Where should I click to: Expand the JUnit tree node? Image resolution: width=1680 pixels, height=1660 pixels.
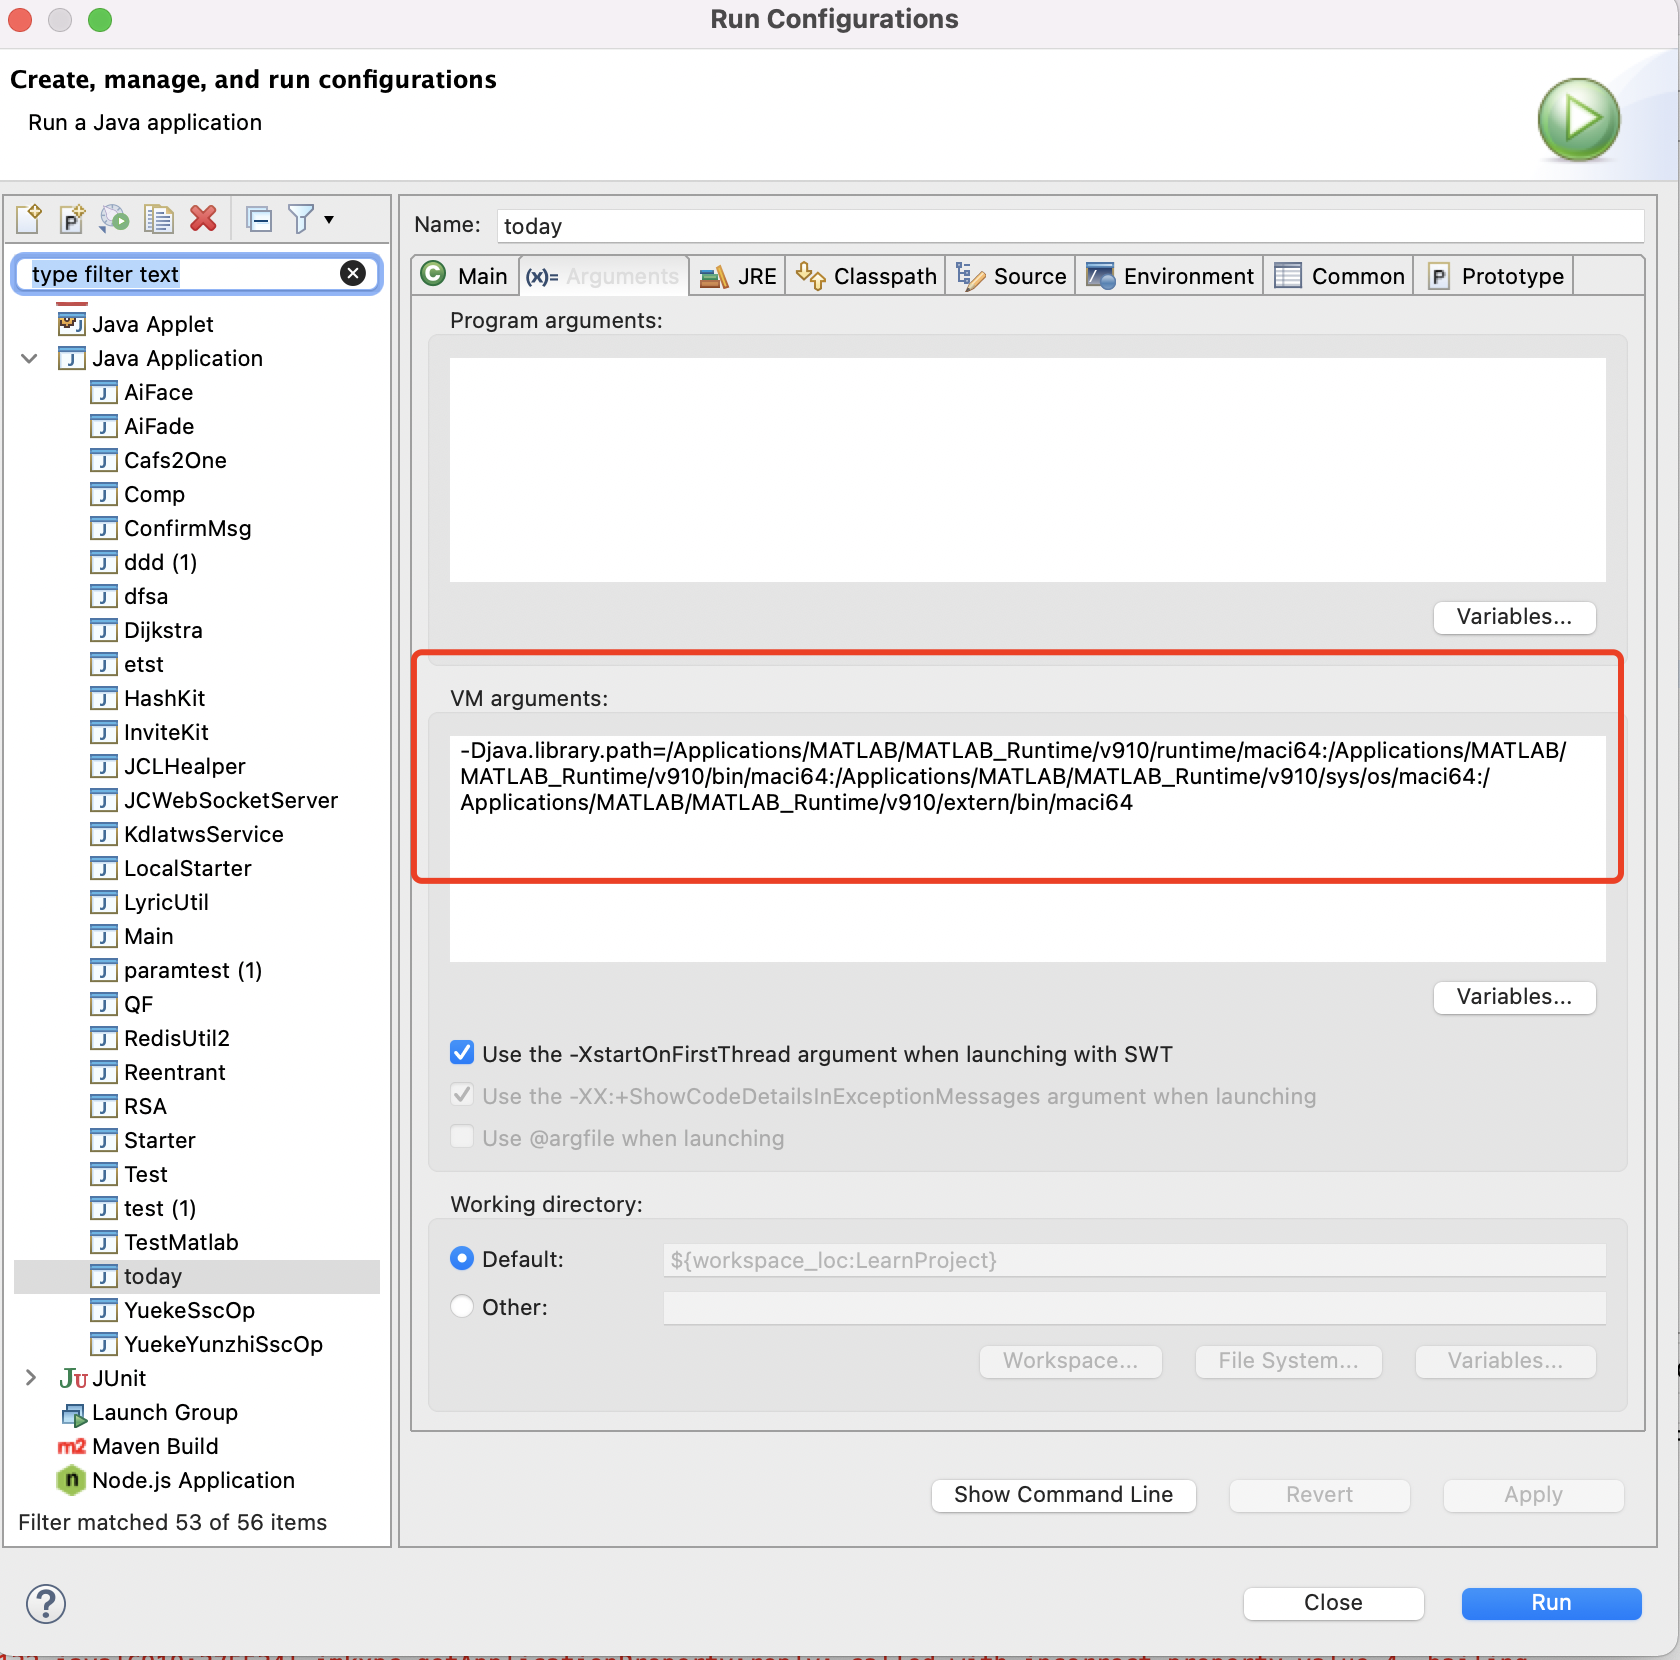coord(30,1378)
